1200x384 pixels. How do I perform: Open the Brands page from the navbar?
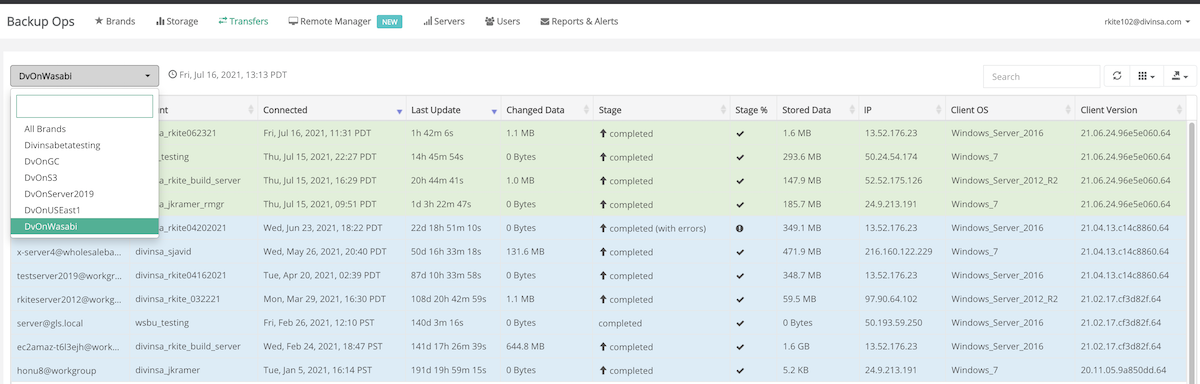pyautogui.click(x=114, y=21)
